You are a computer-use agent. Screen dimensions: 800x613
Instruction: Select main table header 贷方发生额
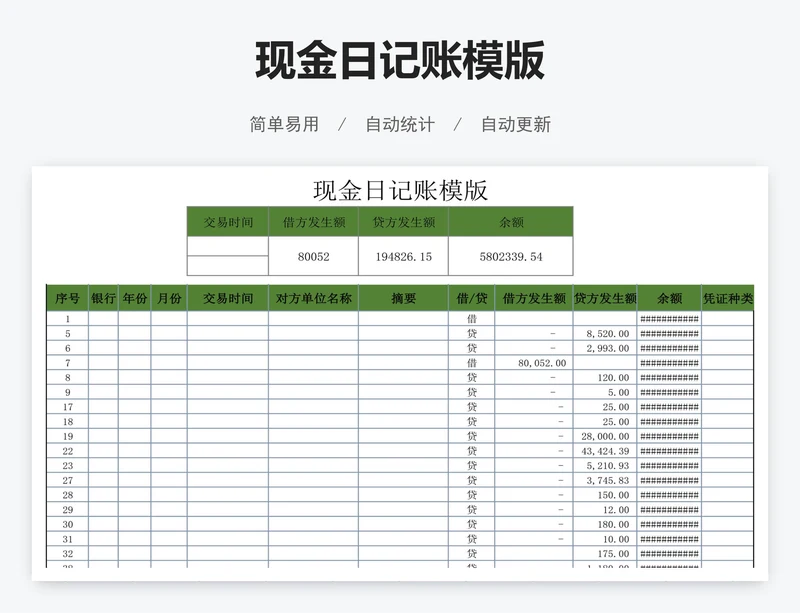click(605, 298)
